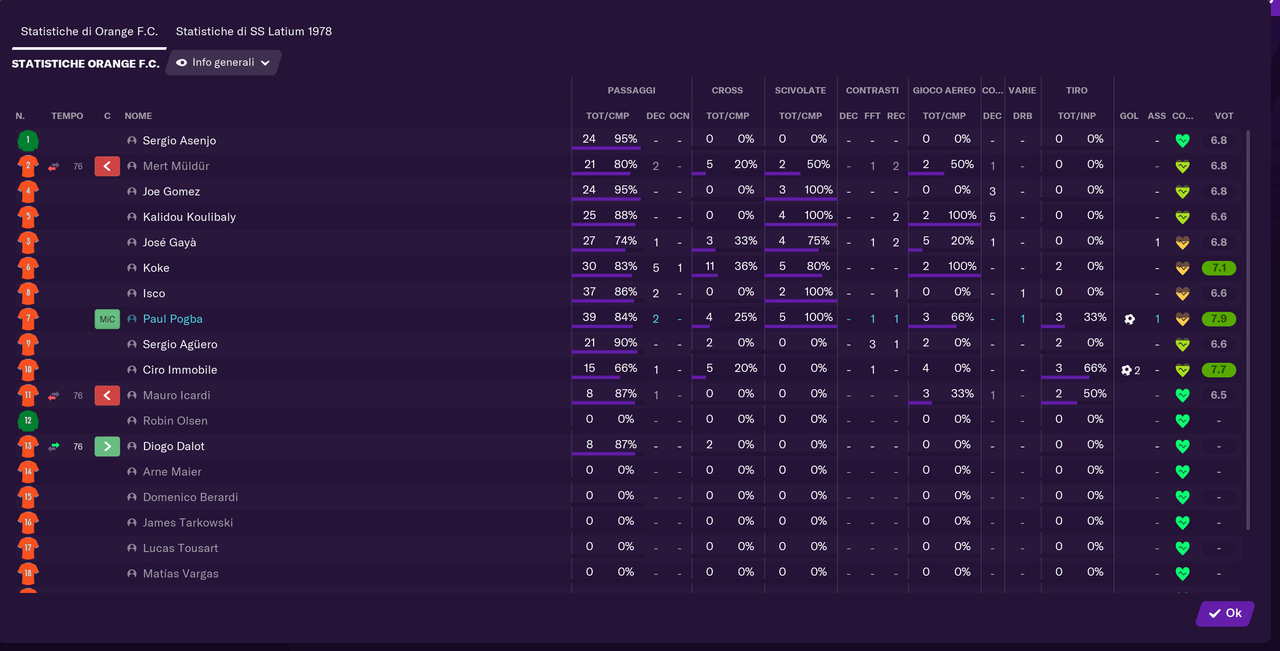The height and width of the screenshot is (651, 1280).
Task: Select James Tarkowski's name
Action: [x=188, y=523]
